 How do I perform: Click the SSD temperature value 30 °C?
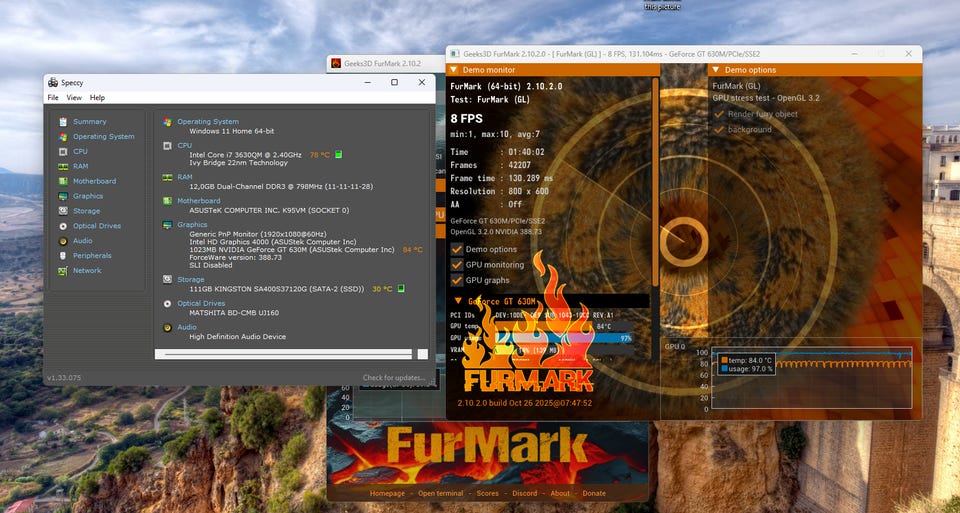tap(382, 289)
